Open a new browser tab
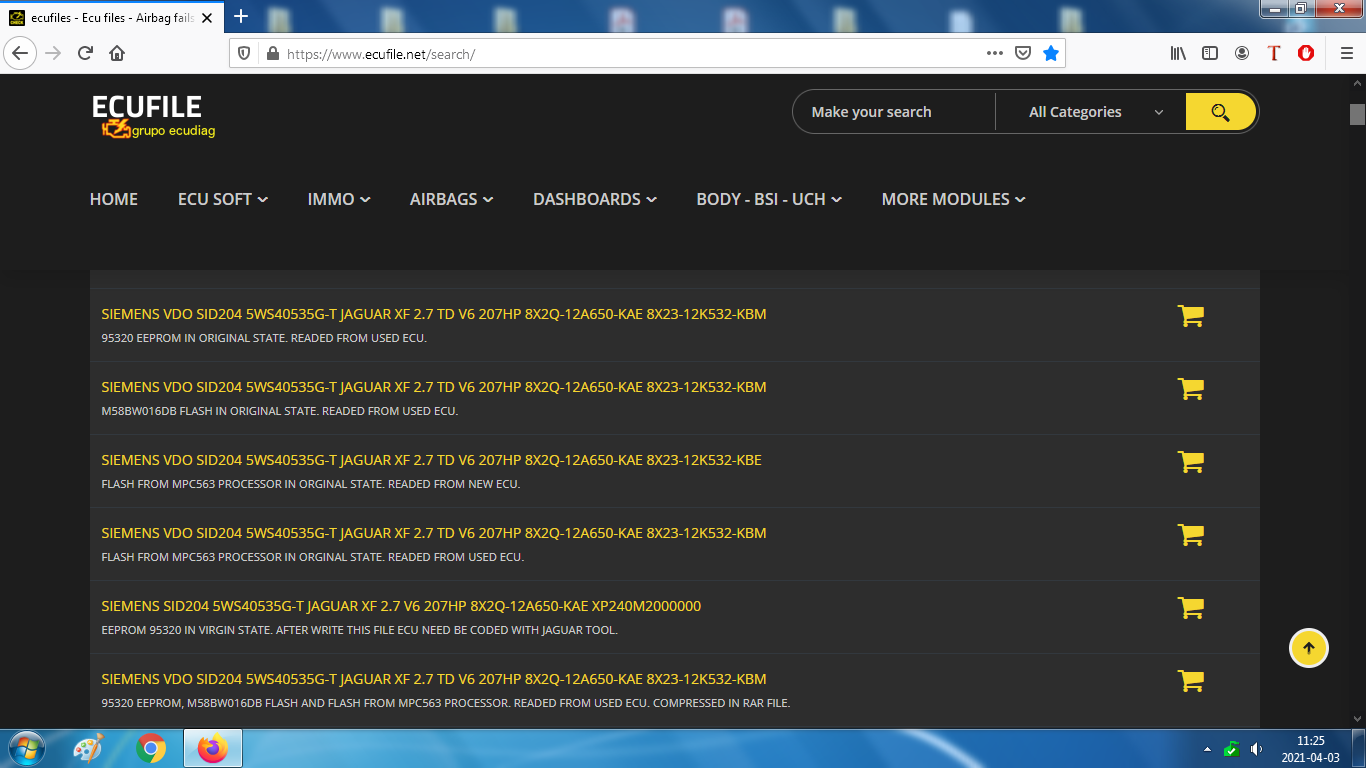Screen dimensions: 1366x768 click(x=241, y=16)
